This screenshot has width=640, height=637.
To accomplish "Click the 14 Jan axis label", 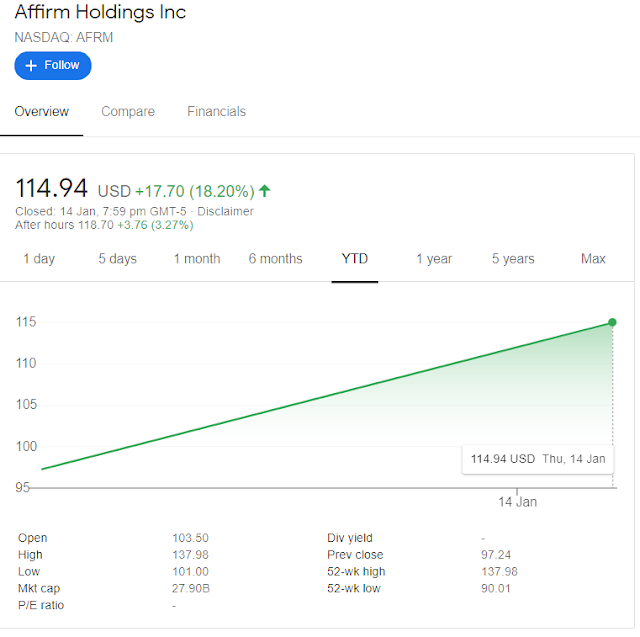I will [518, 502].
